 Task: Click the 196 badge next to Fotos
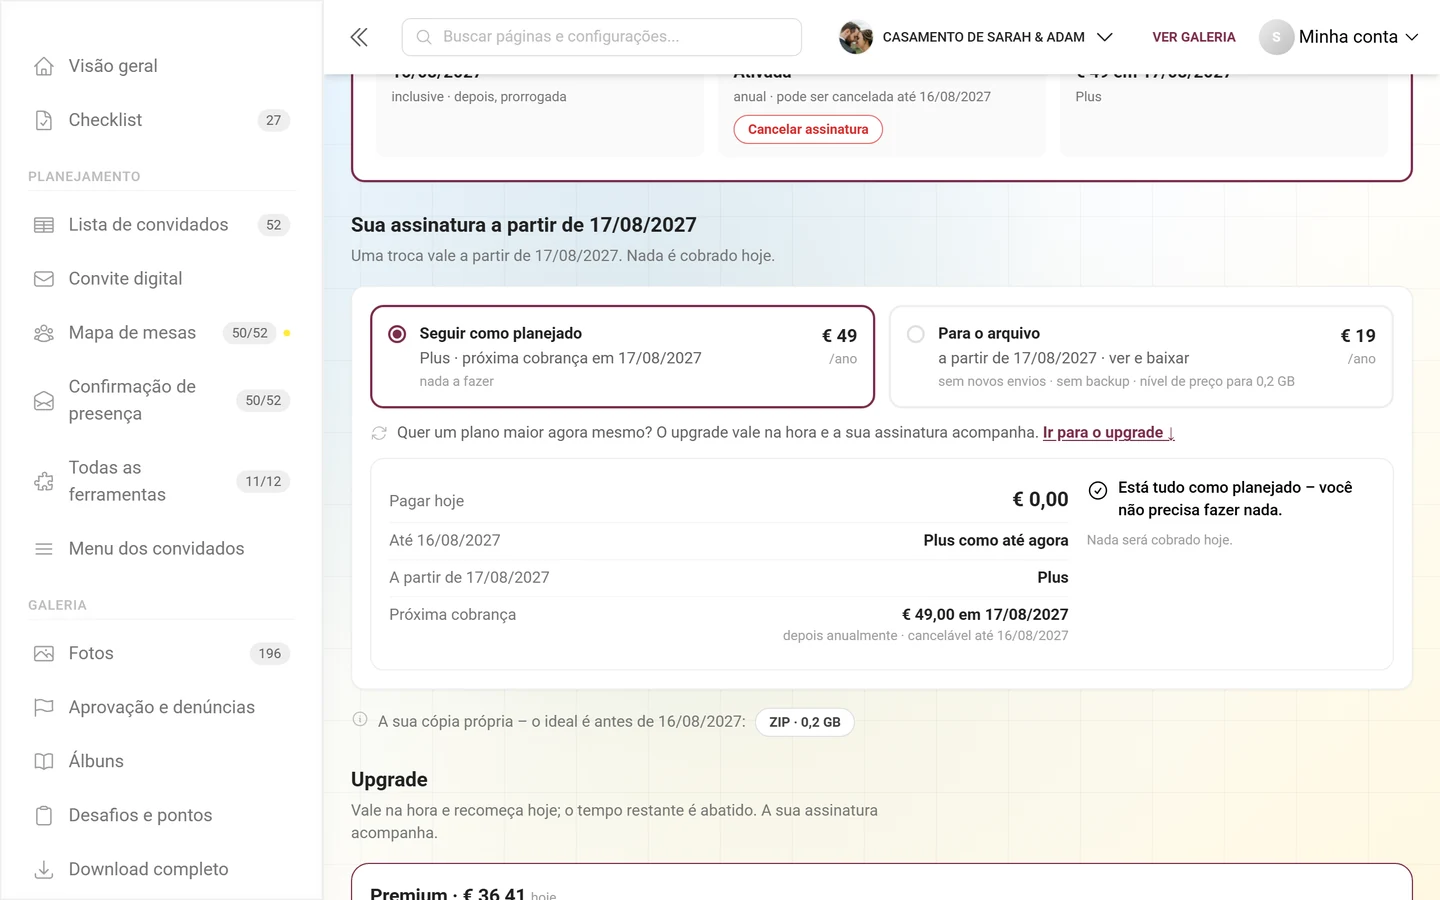(270, 654)
